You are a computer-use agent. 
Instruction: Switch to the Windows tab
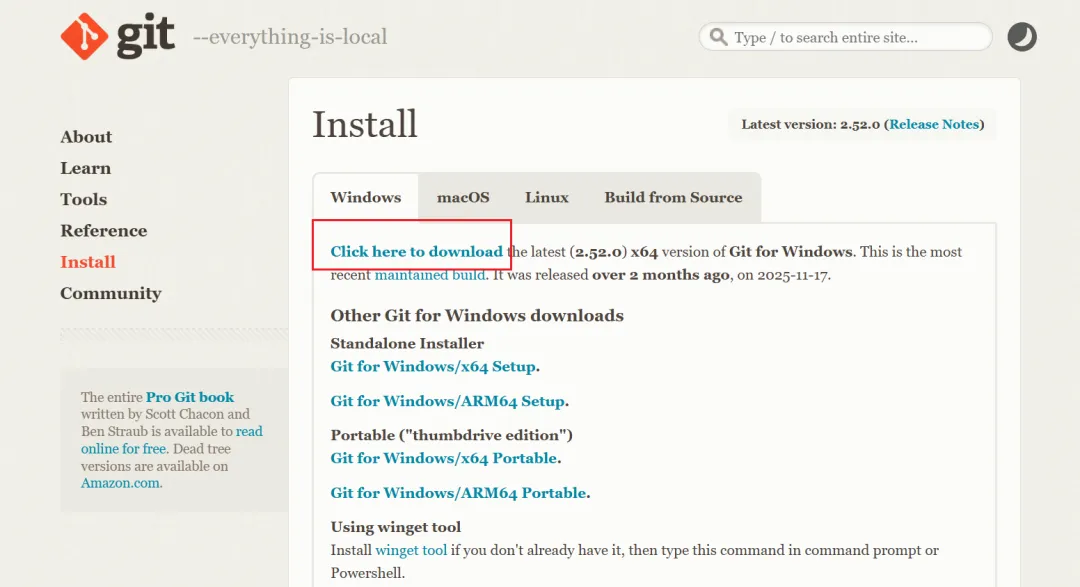click(x=366, y=198)
